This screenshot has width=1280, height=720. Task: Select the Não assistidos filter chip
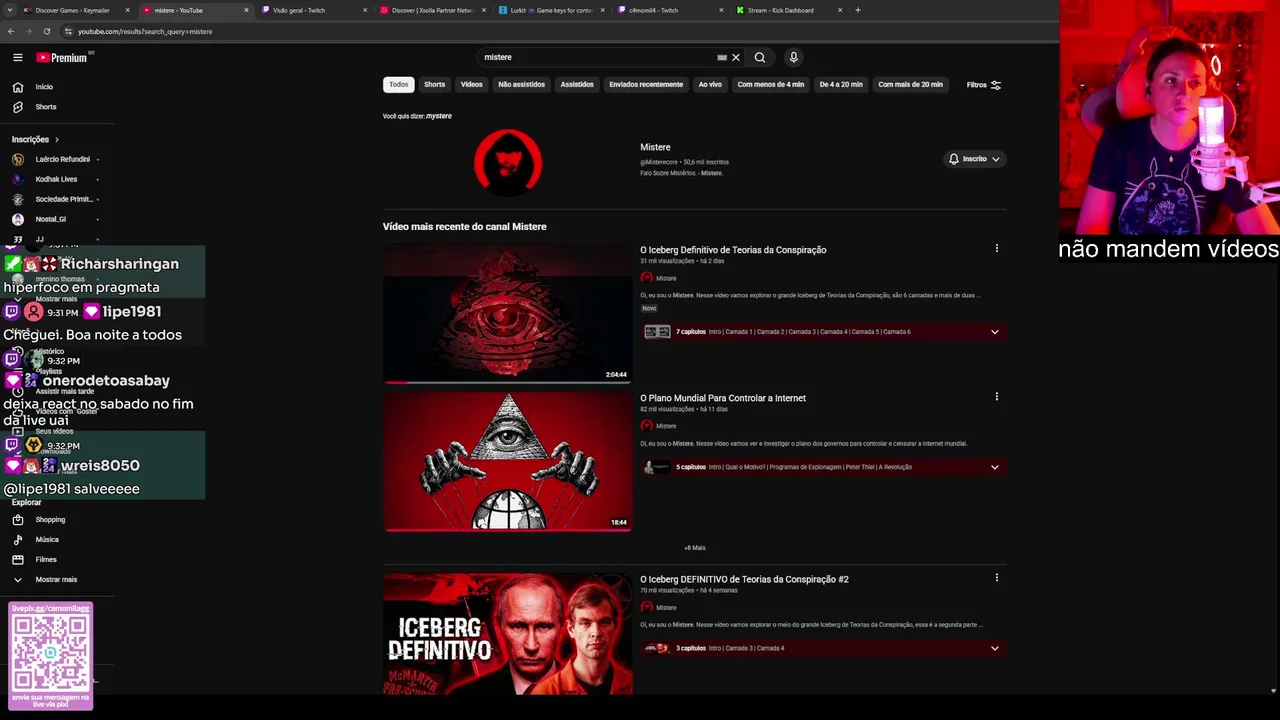click(522, 84)
